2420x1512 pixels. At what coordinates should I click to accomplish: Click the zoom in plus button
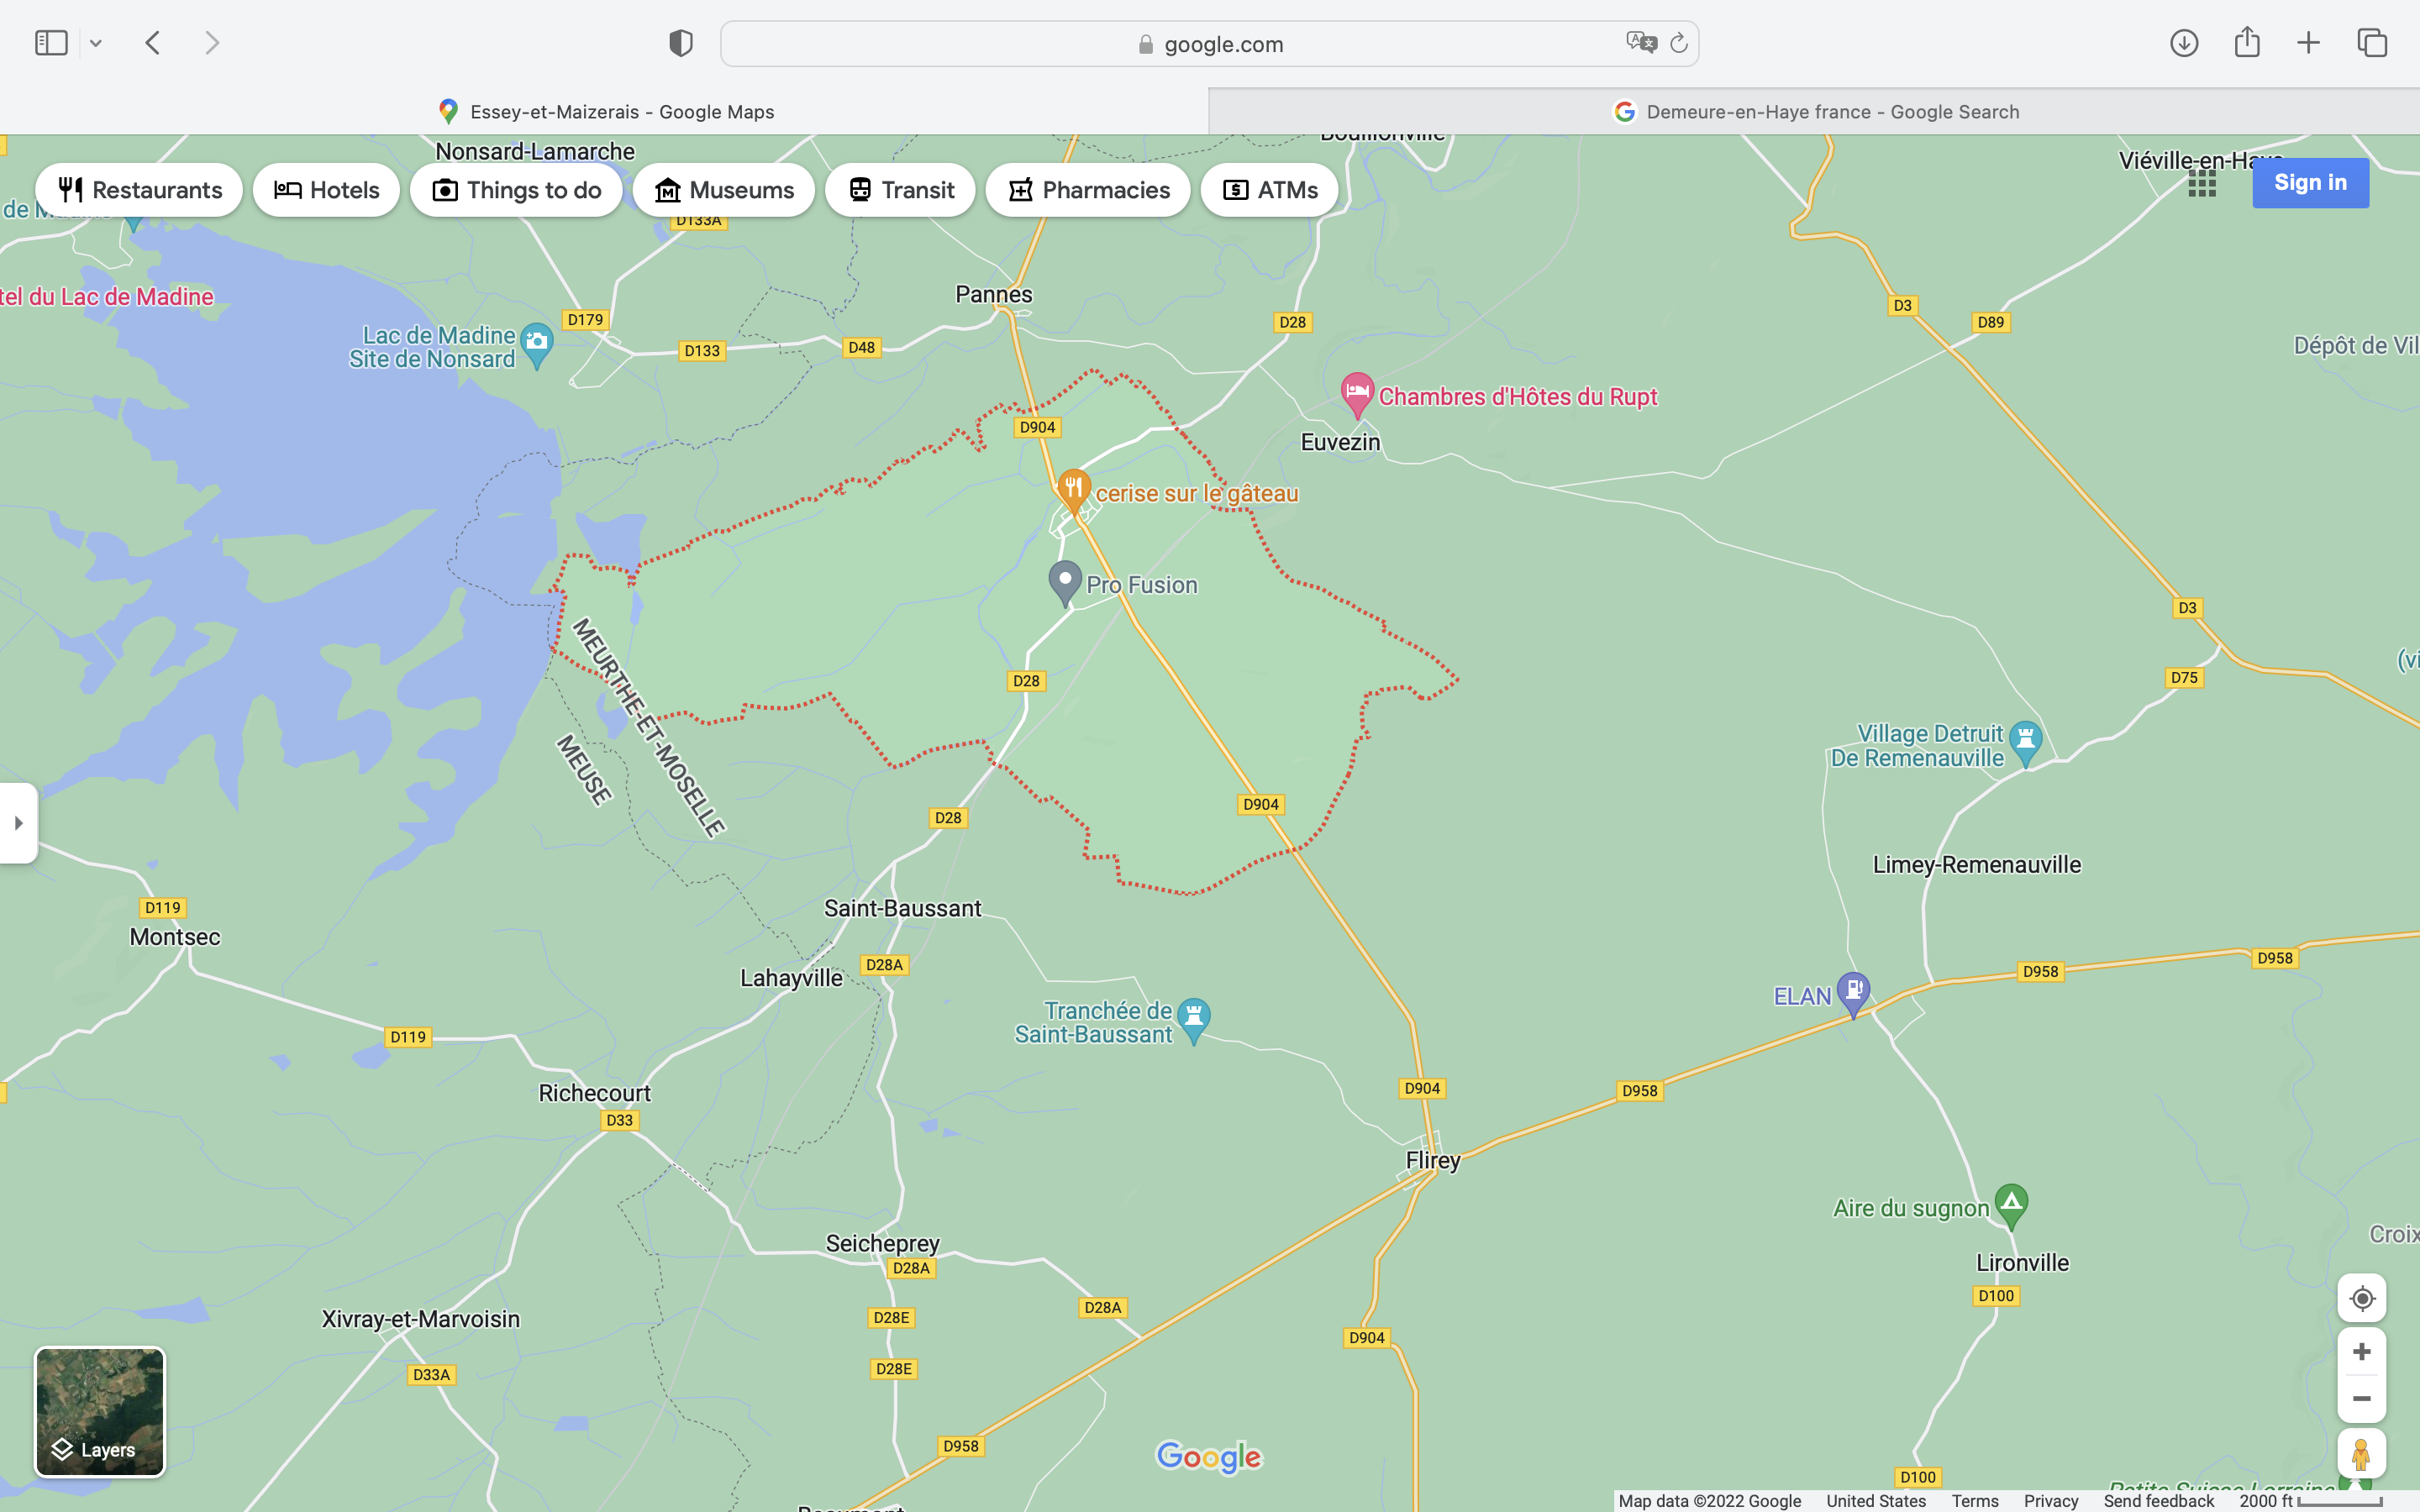(x=2361, y=1352)
